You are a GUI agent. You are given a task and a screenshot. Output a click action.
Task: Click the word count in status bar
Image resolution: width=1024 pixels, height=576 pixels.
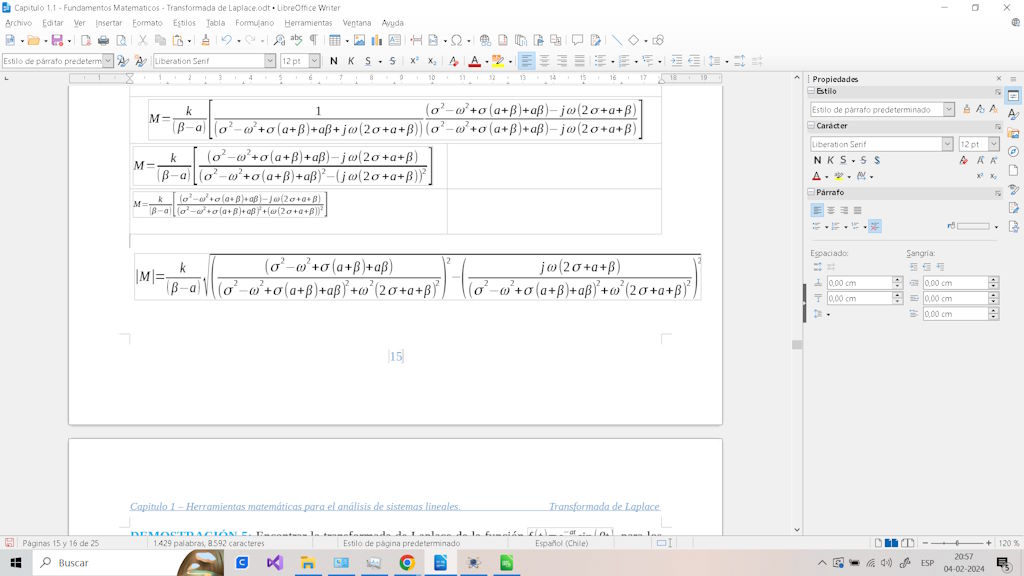pyautogui.click(x=208, y=543)
